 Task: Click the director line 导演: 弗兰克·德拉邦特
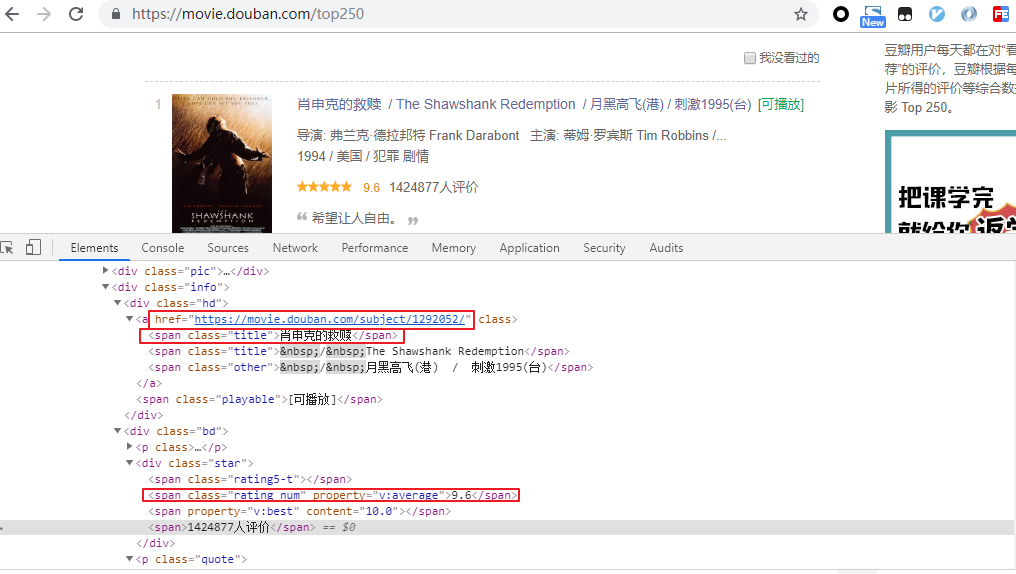click(408, 135)
